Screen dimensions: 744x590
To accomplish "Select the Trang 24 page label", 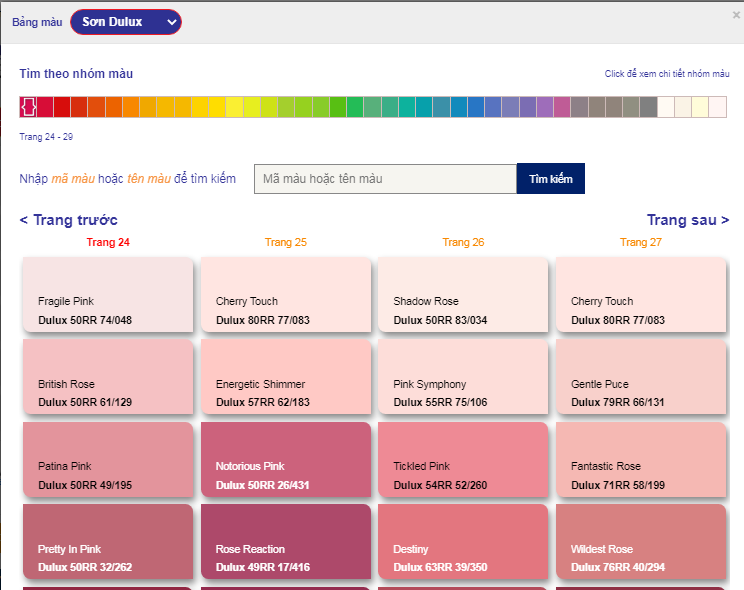I will coord(108,242).
